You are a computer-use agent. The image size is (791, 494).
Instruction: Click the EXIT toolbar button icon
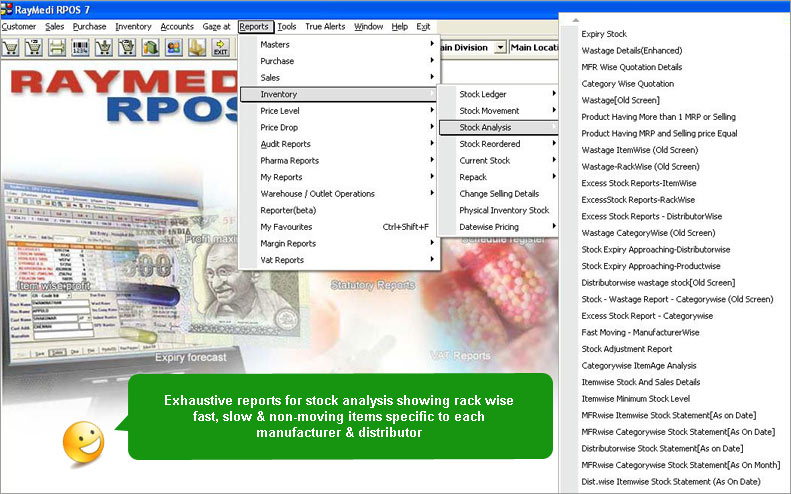(220, 47)
